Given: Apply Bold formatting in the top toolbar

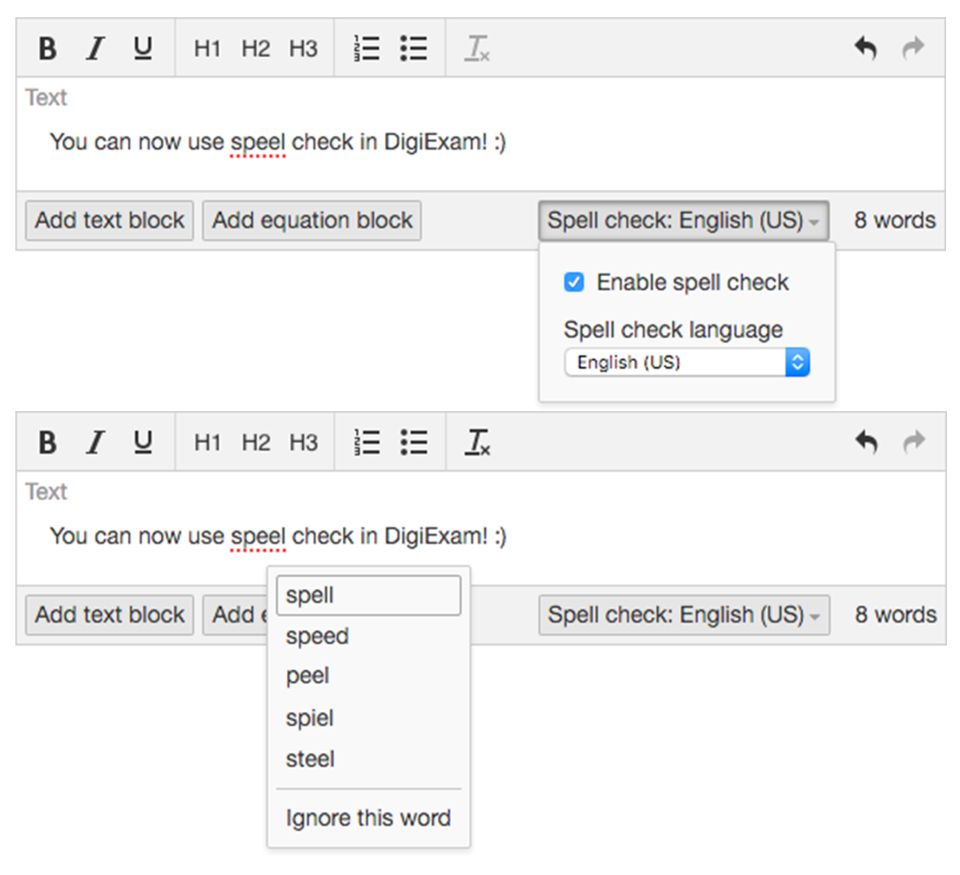Looking at the screenshot, I should click(46, 47).
